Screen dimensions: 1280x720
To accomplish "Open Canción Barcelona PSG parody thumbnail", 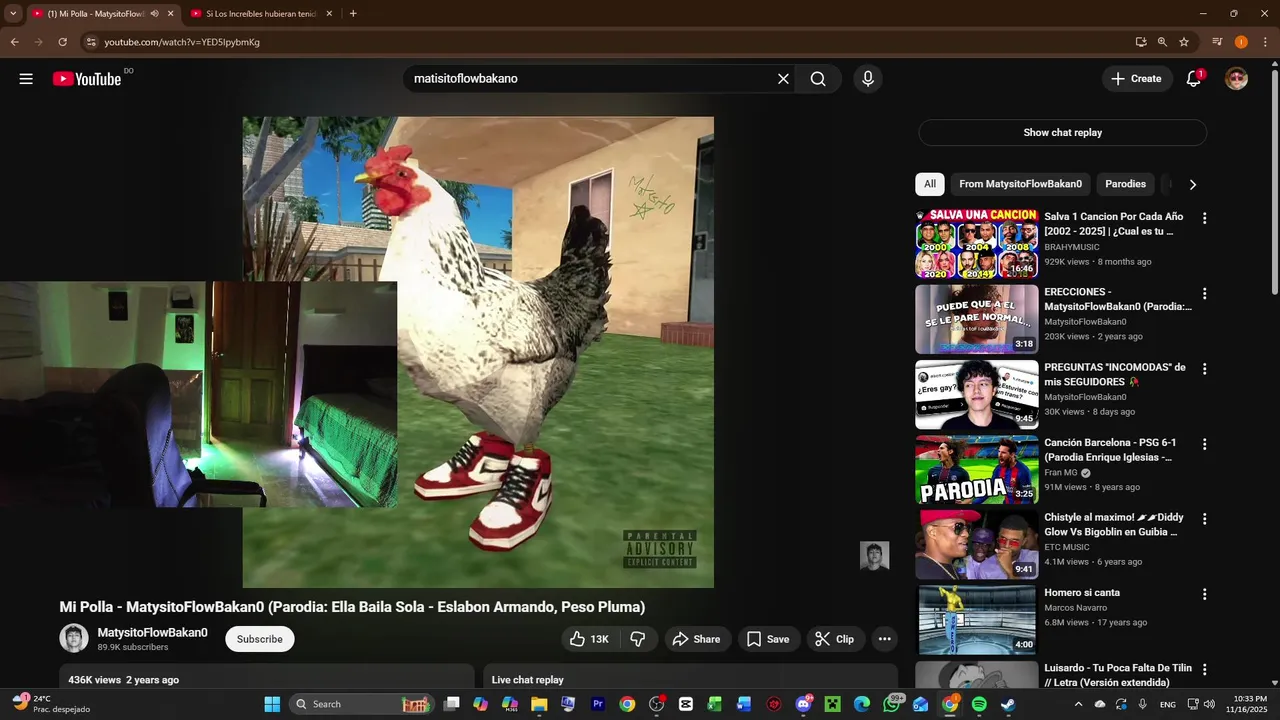I will click(x=977, y=469).
